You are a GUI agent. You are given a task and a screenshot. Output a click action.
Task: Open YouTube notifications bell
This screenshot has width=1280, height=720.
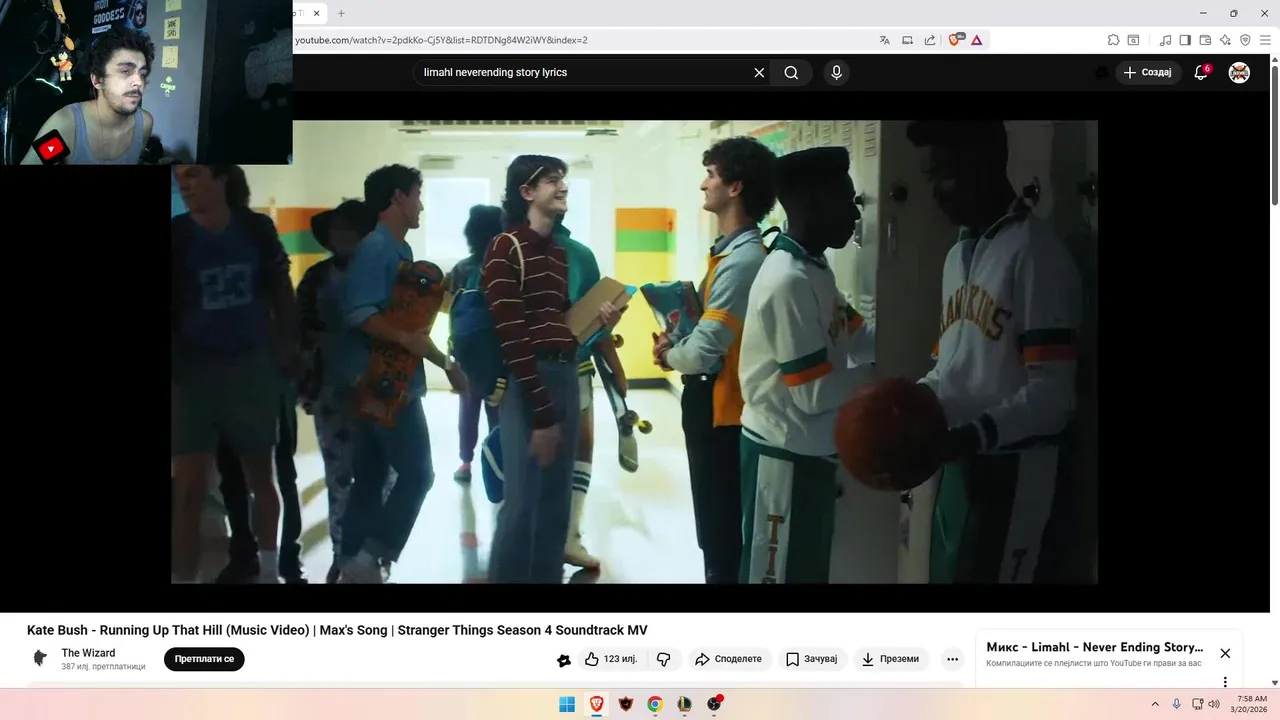coord(1201,72)
